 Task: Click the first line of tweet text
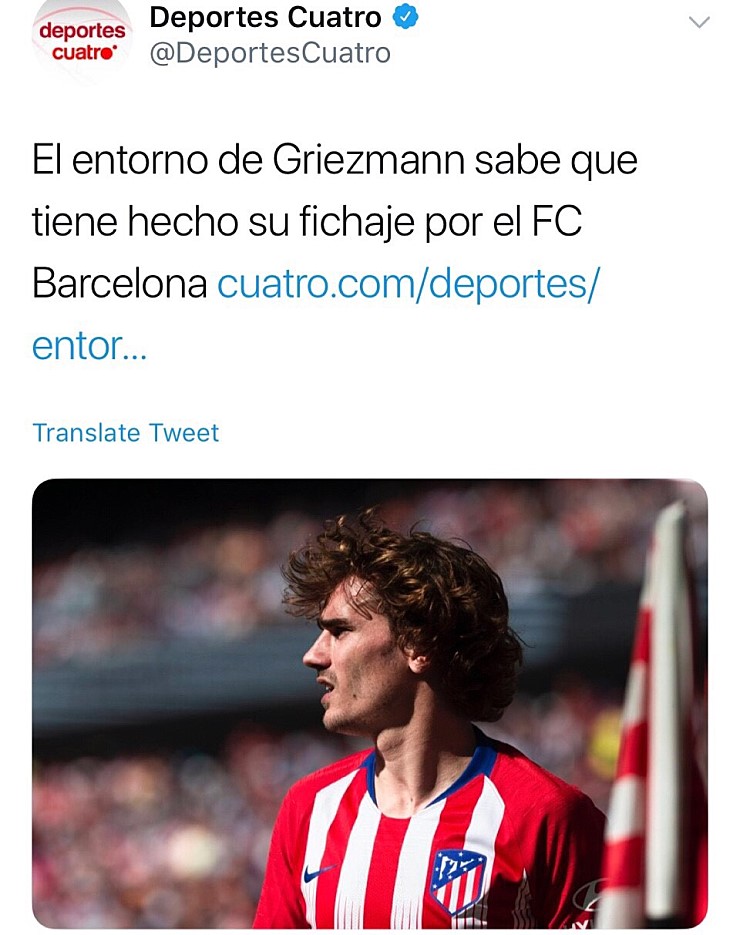335,160
